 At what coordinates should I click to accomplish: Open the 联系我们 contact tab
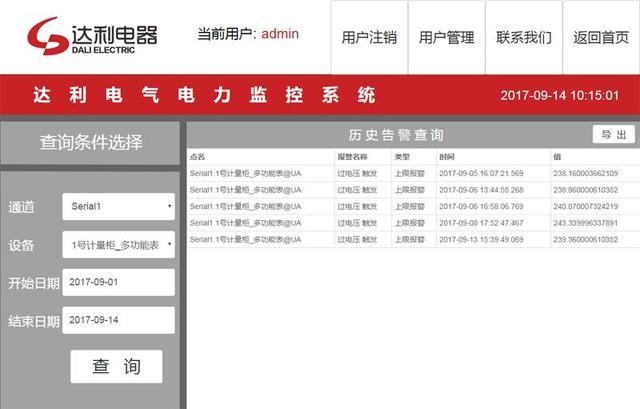pos(523,38)
